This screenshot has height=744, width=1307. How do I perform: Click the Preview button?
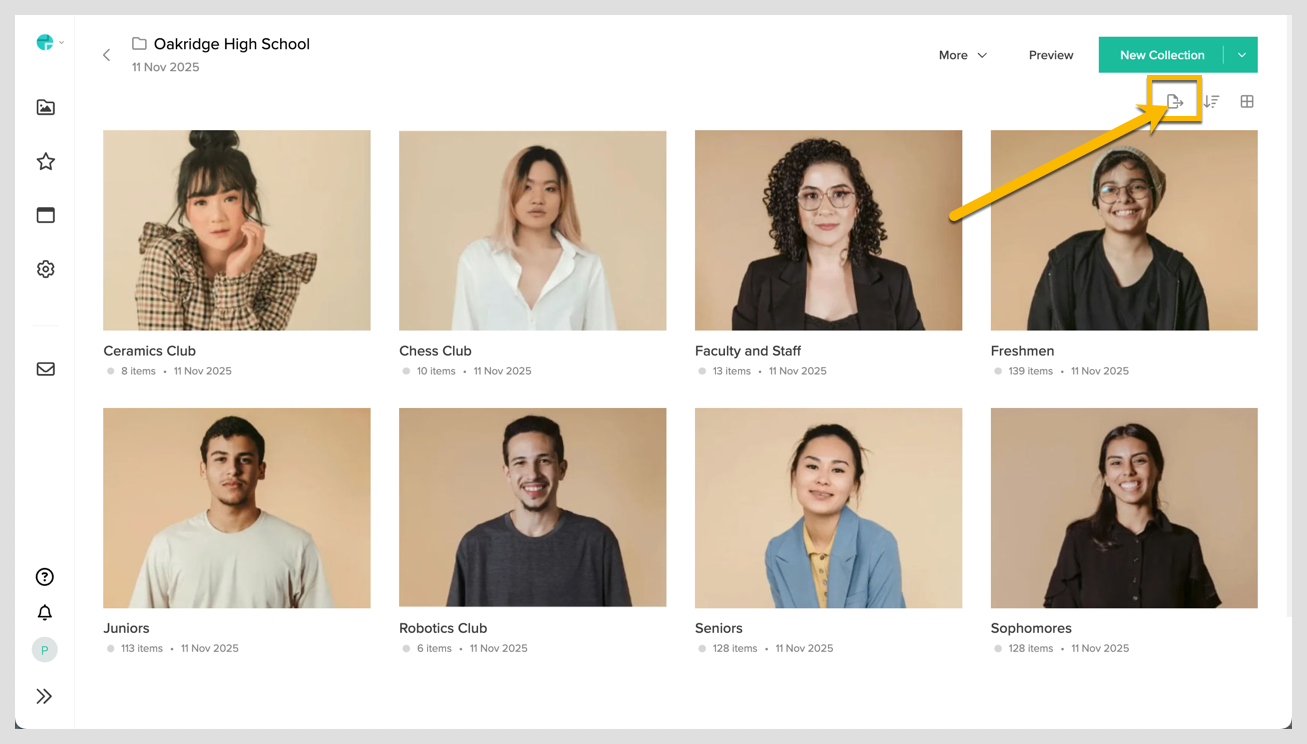(1051, 55)
